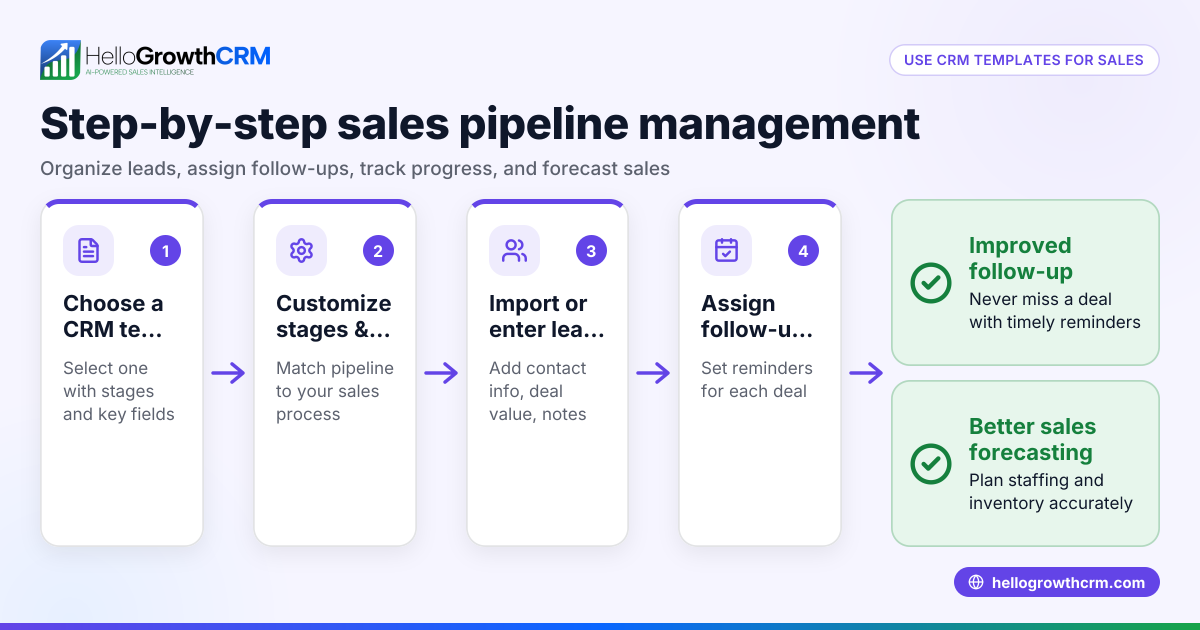The width and height of the screenshot is (1200, 630).
Task: Click the HelloGrowthCRM brand name text
Action: coord(178,55)
